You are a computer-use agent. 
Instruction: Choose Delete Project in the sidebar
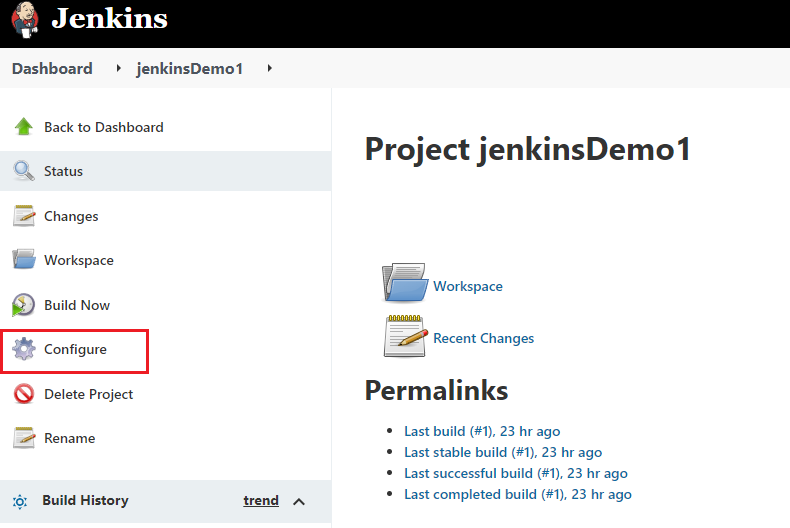click(89, 394)
